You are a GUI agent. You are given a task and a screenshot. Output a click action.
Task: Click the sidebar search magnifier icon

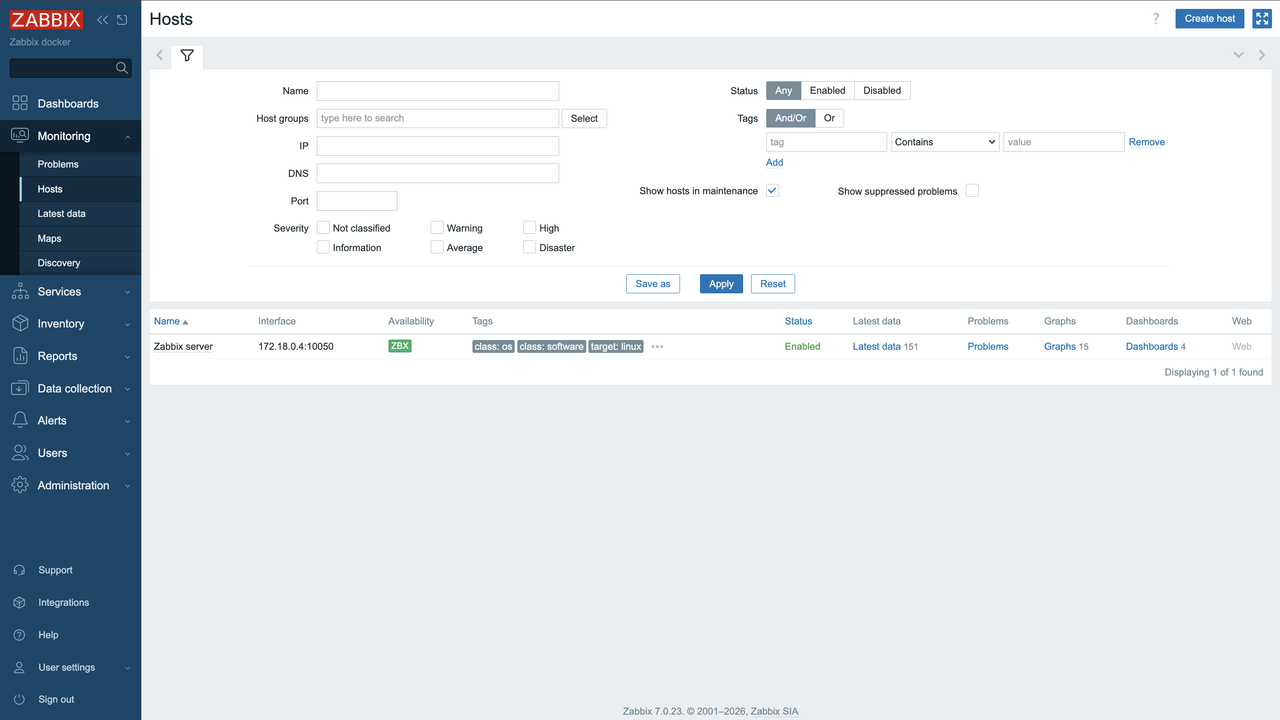pos(121,67)
